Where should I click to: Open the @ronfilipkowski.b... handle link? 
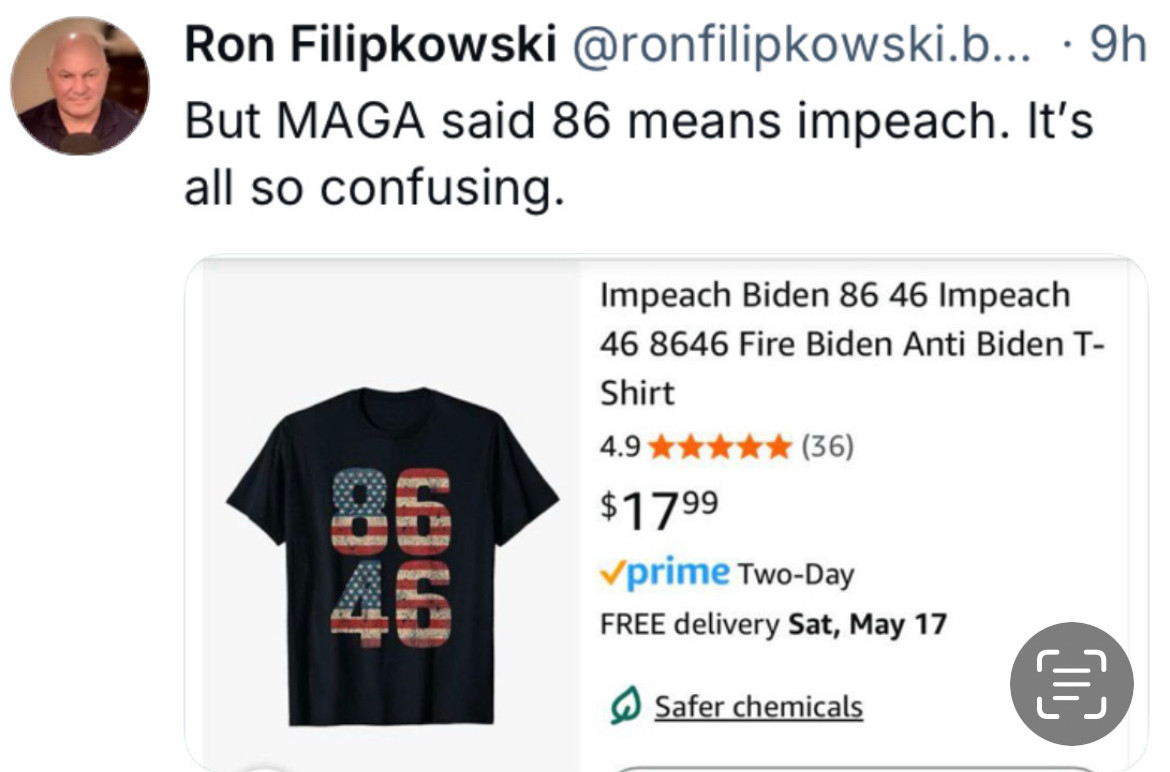(801, 45)
